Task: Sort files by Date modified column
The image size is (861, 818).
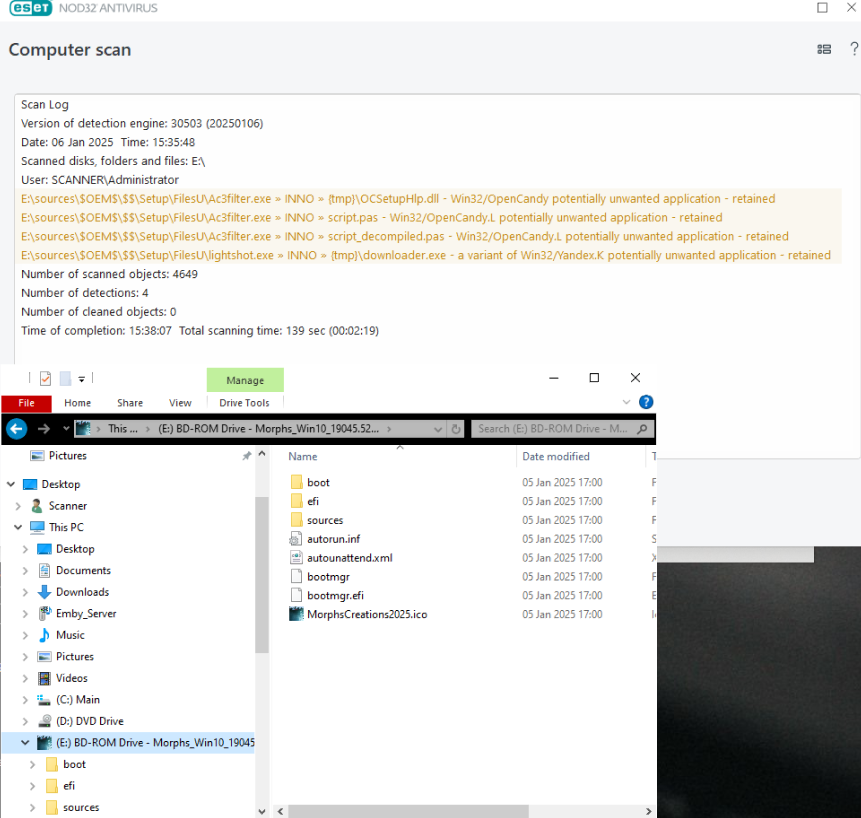Action: tap(556, 457)
